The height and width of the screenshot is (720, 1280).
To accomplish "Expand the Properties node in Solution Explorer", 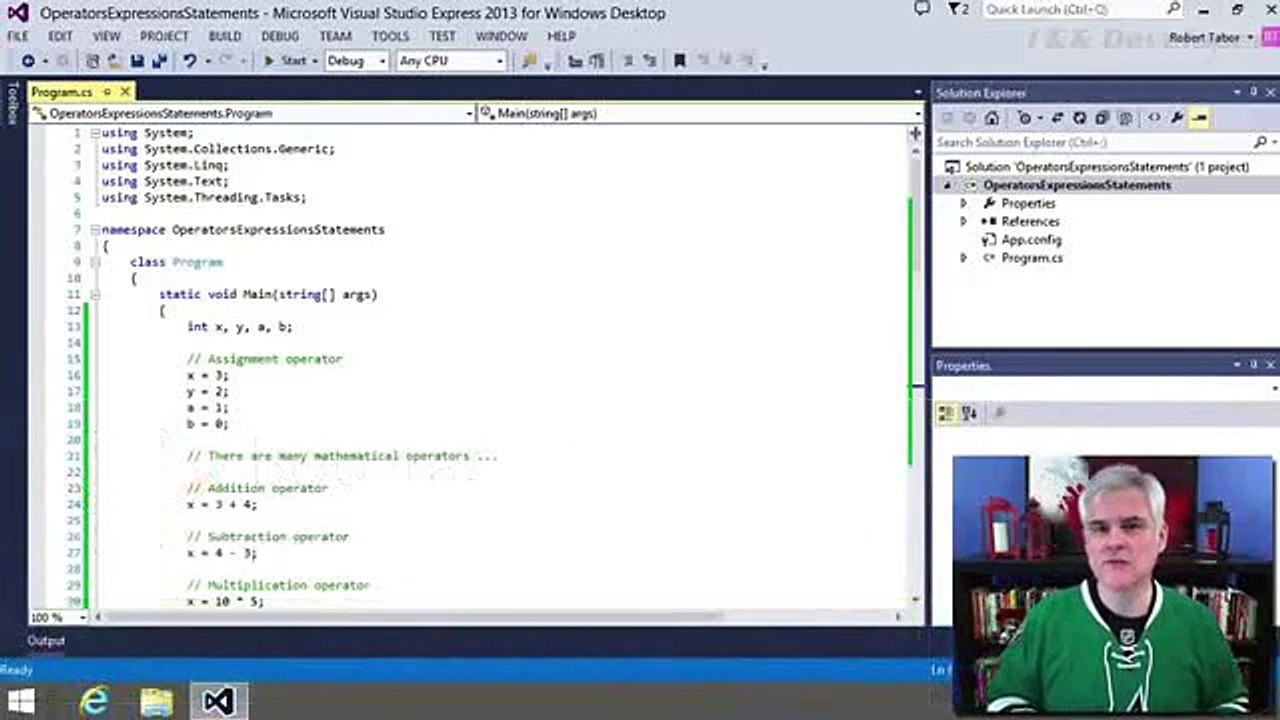I will pyautogui.click(x=963, y=204).
